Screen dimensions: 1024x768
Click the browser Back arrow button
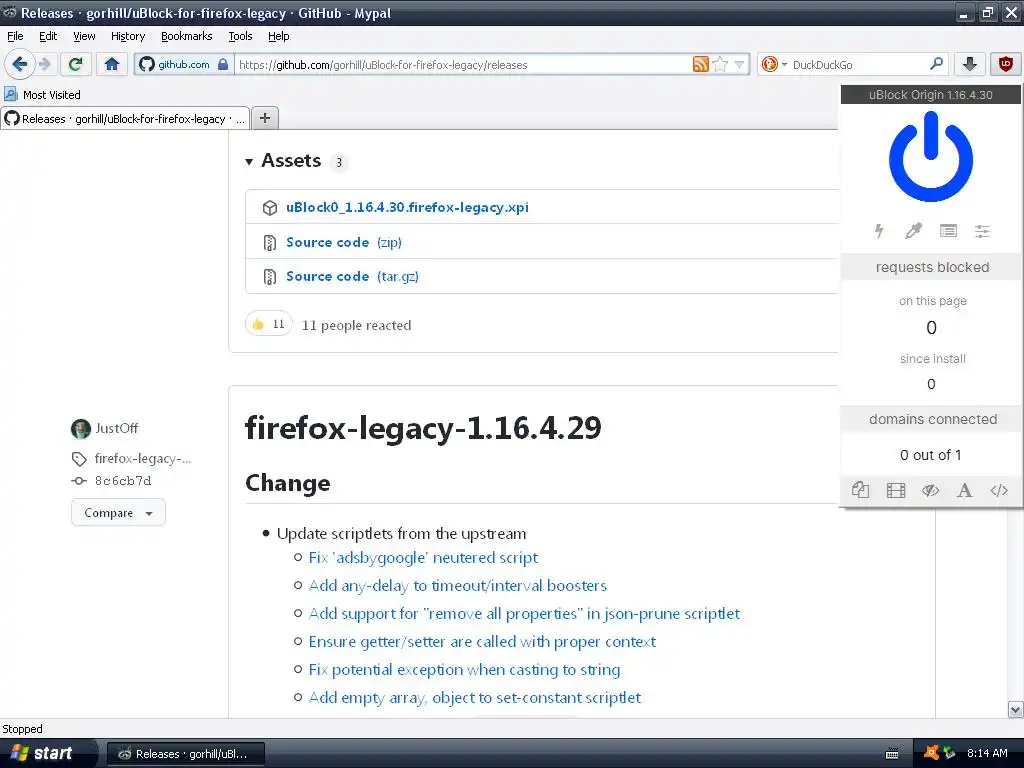(19, 64)
